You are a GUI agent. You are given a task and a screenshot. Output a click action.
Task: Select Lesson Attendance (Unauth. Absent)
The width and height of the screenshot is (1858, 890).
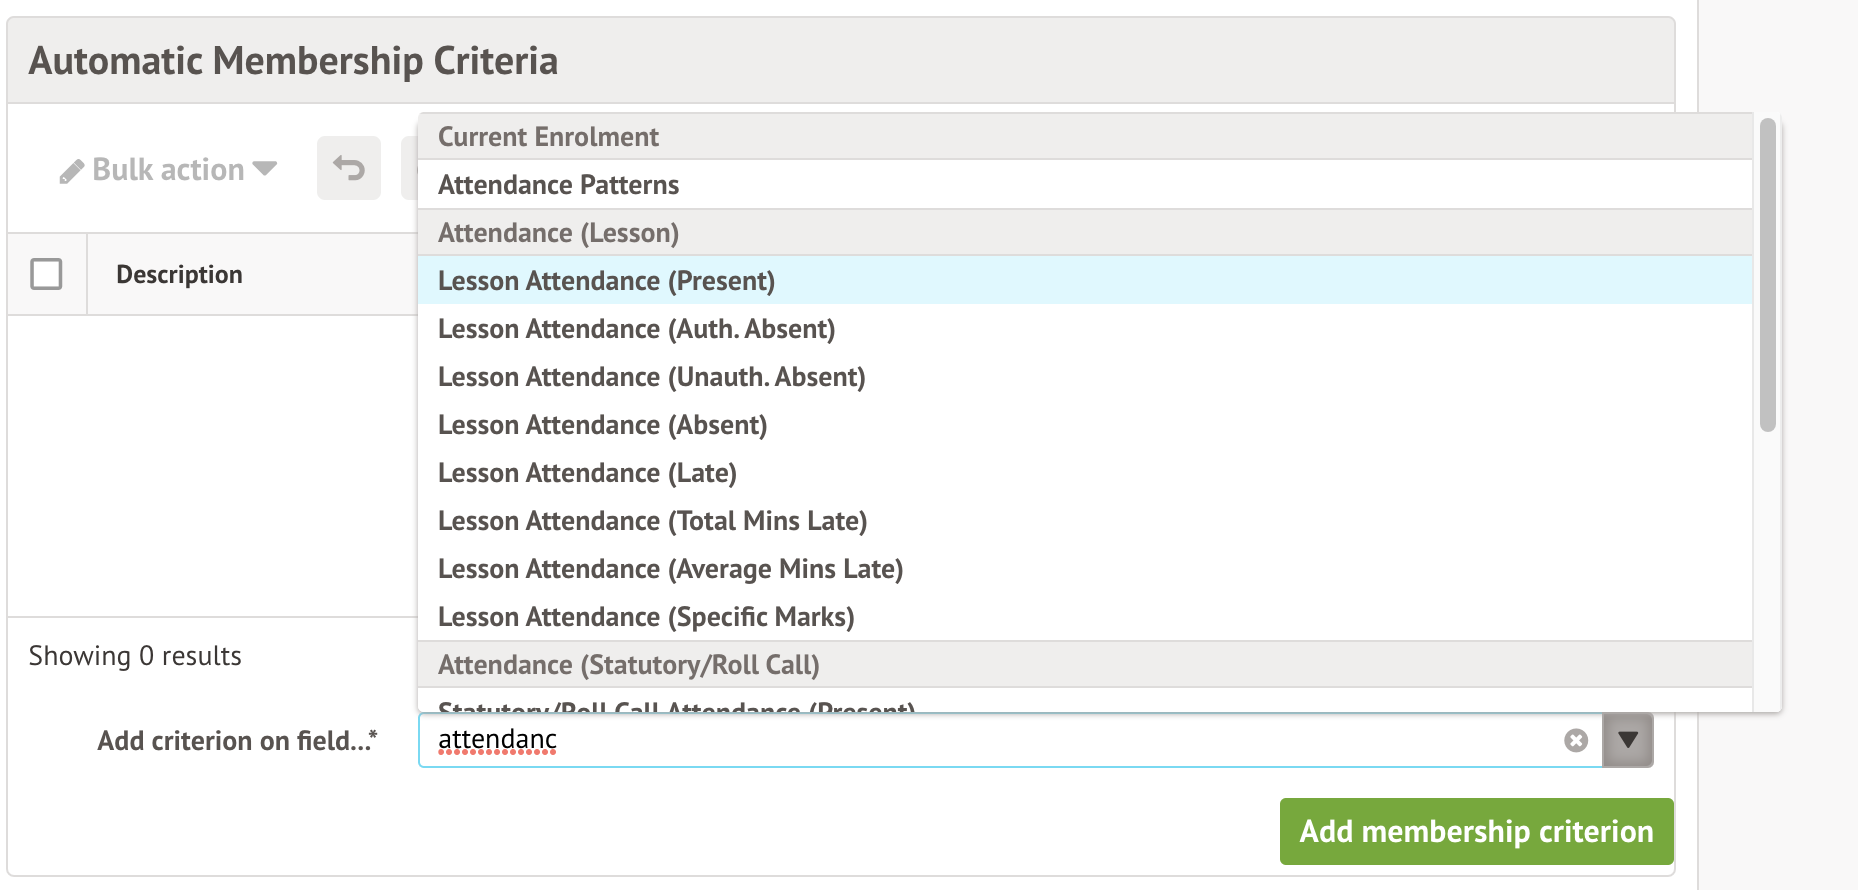[x=651, y=377]
